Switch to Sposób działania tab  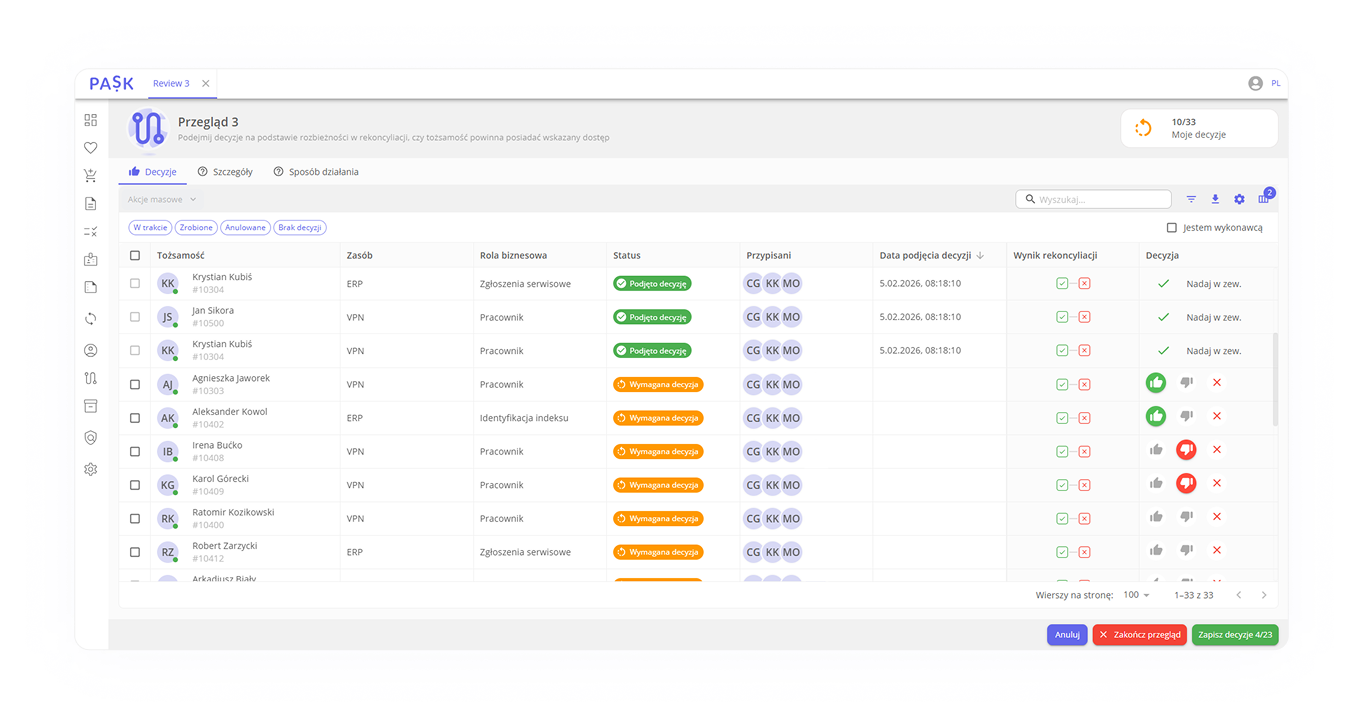(x=316, y=172)
